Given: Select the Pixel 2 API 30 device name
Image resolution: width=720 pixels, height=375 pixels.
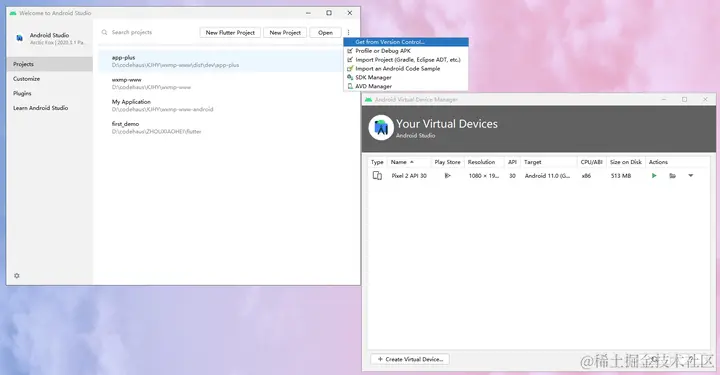Looking at the screenshot, I should (x=409, y=176).
